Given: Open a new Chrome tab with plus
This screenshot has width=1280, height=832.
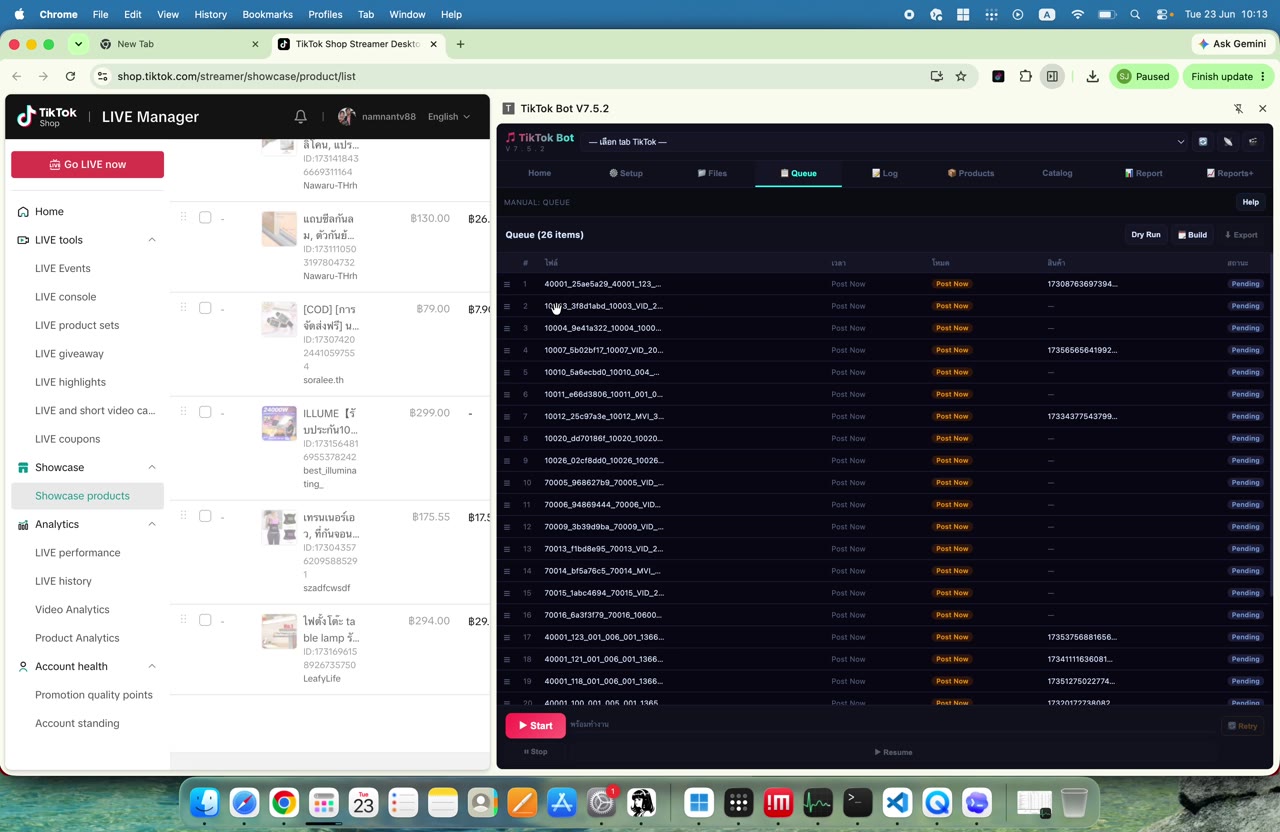Looking at the screenshot, I should [x=460, y=44].
